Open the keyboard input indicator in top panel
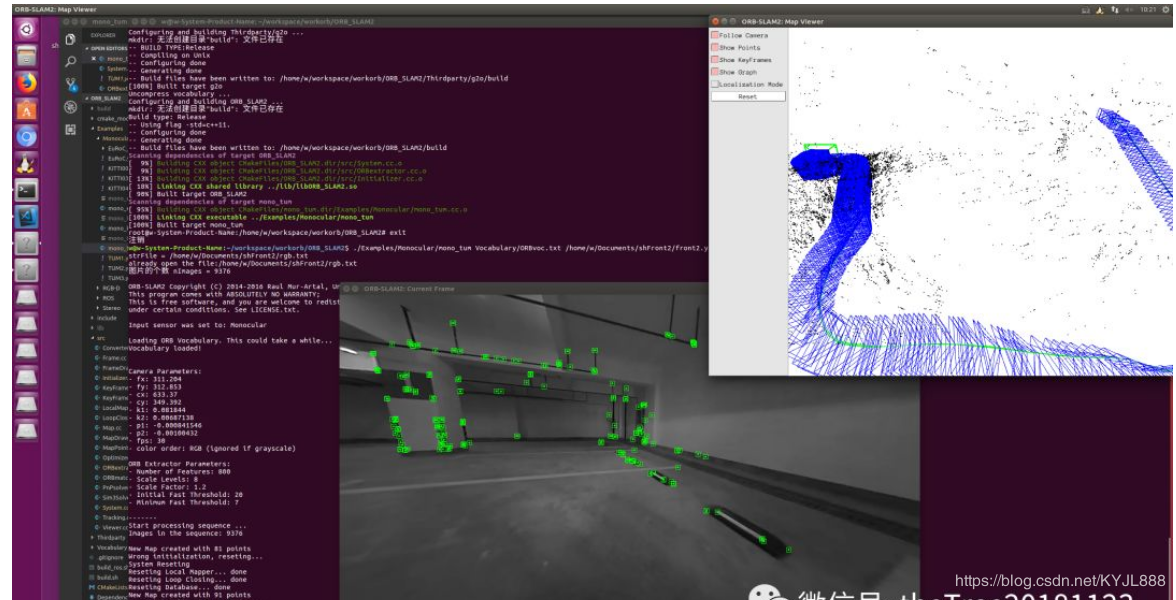The image size is (1176, 600). (x=1087, y=10)
